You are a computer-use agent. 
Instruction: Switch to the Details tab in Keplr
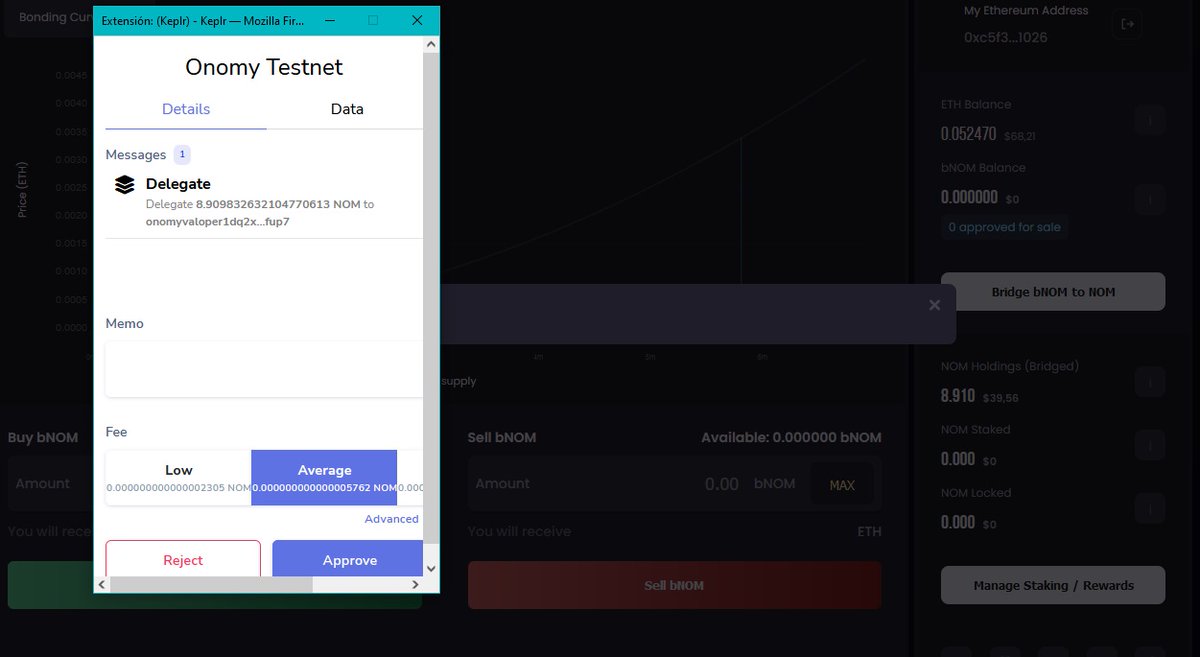[x=186, y=109]
